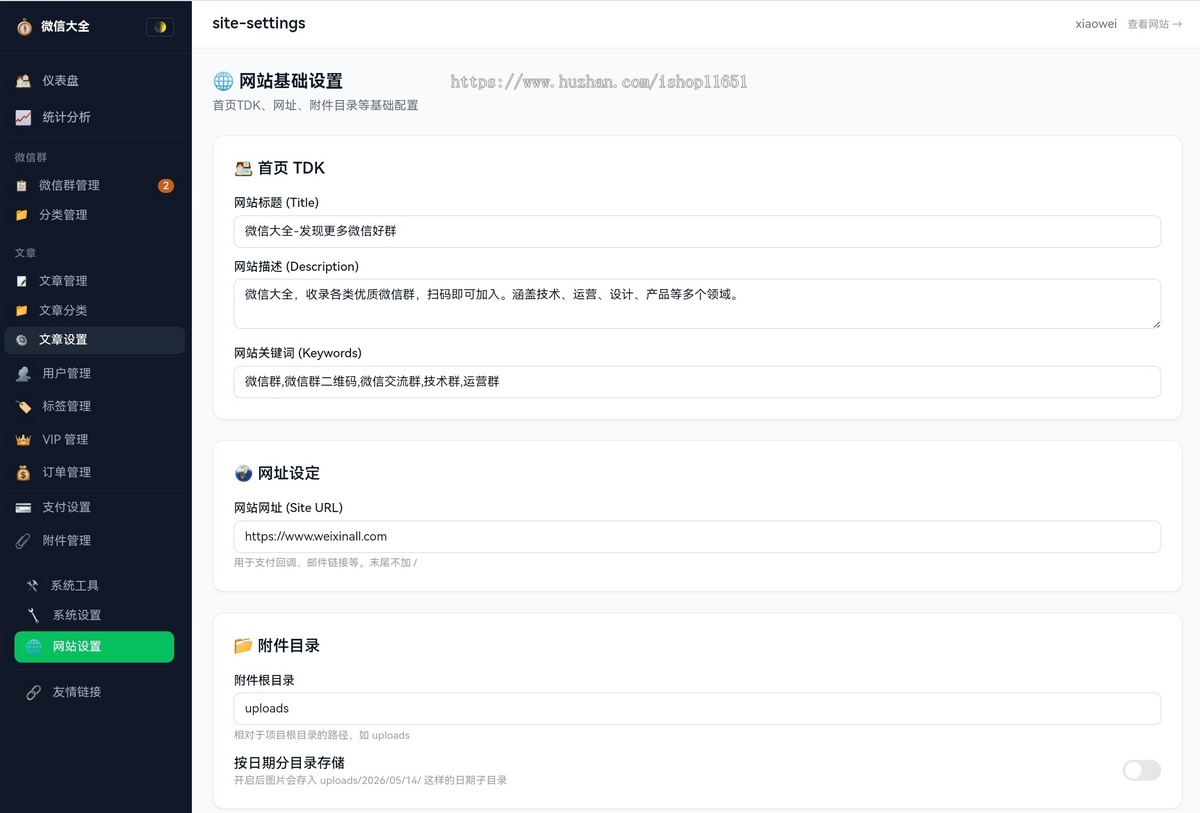Screen dimensions: 1200x813
Task: Focus 网站网址 (Site URL) input field
Action: pos(697,536)
